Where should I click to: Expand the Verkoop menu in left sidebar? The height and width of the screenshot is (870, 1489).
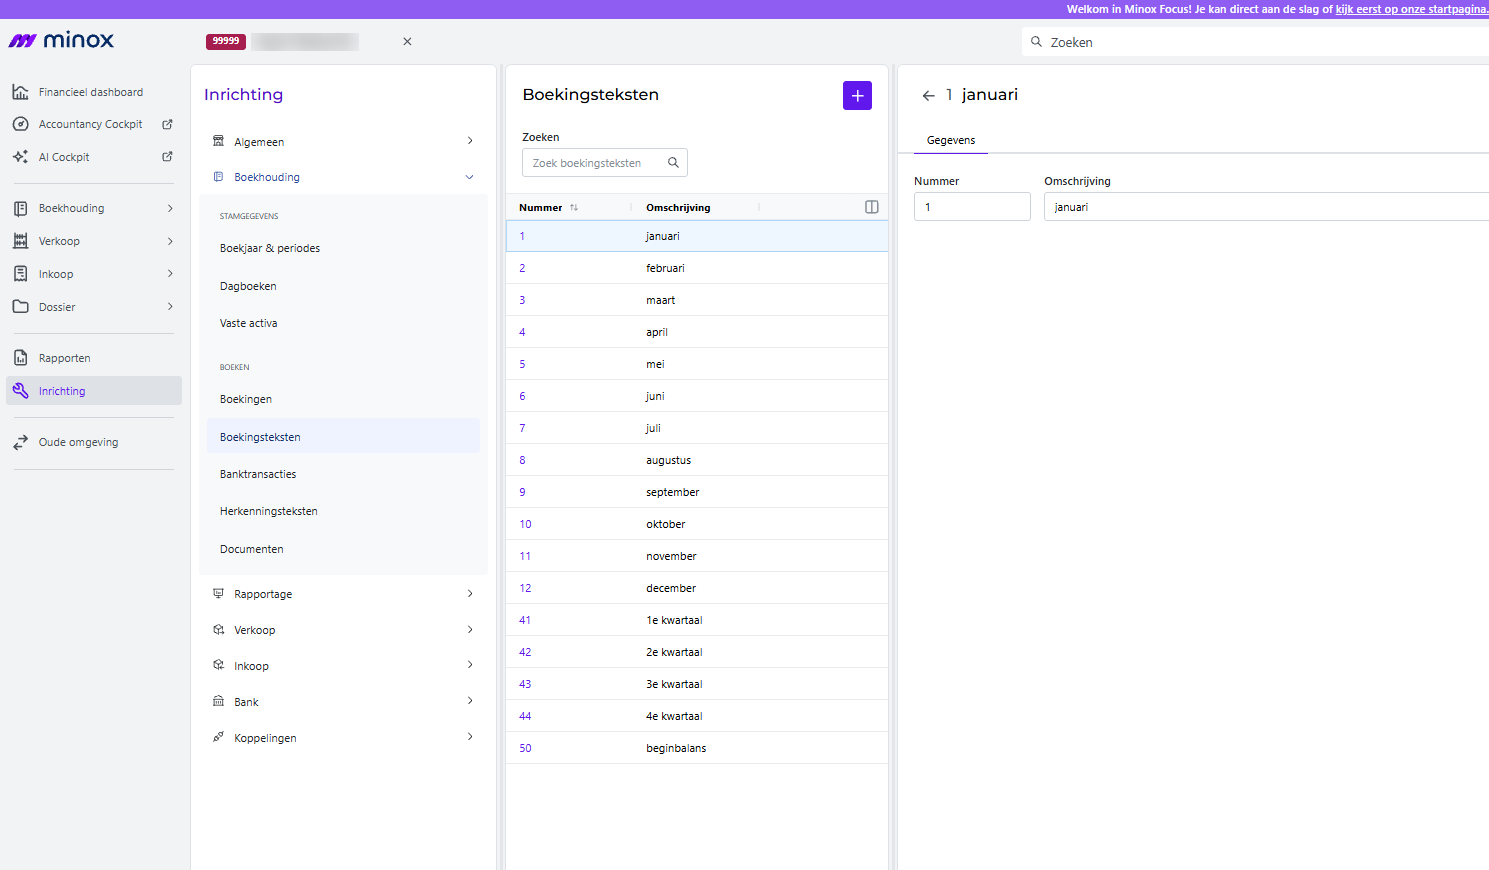[x=94, y=241]
